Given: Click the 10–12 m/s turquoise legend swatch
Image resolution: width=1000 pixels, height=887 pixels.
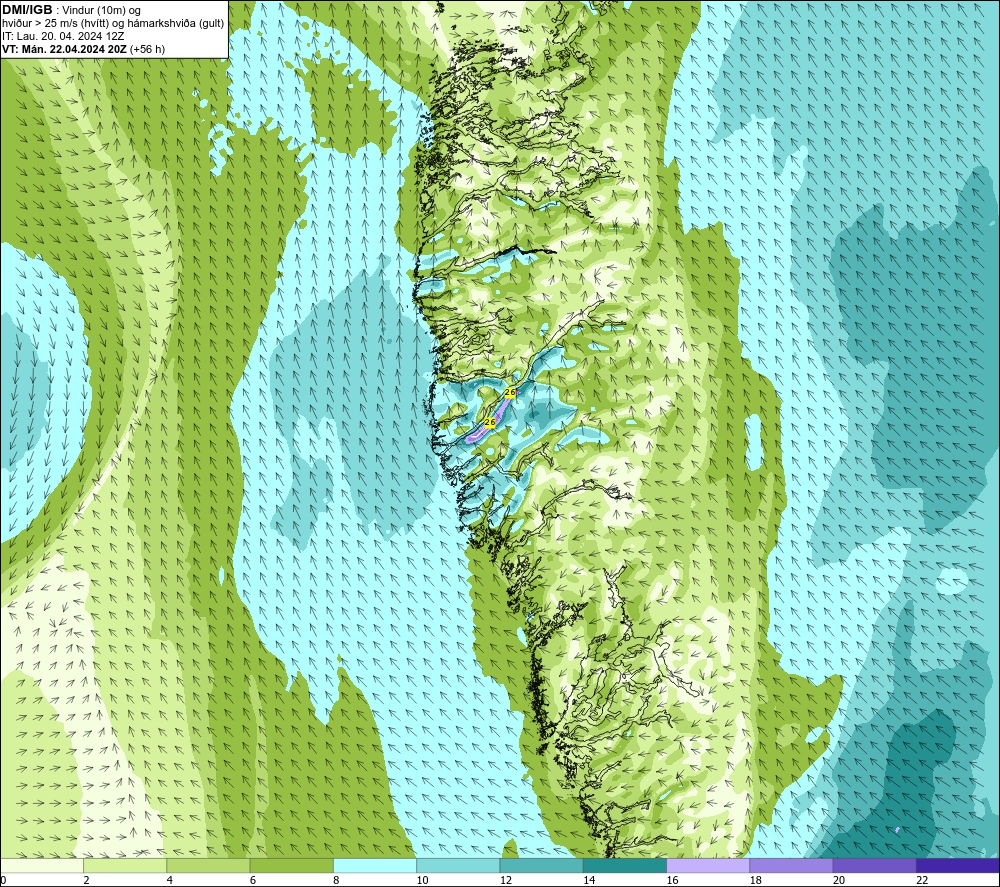Looking at the screenshot, I should pos(458,865).
